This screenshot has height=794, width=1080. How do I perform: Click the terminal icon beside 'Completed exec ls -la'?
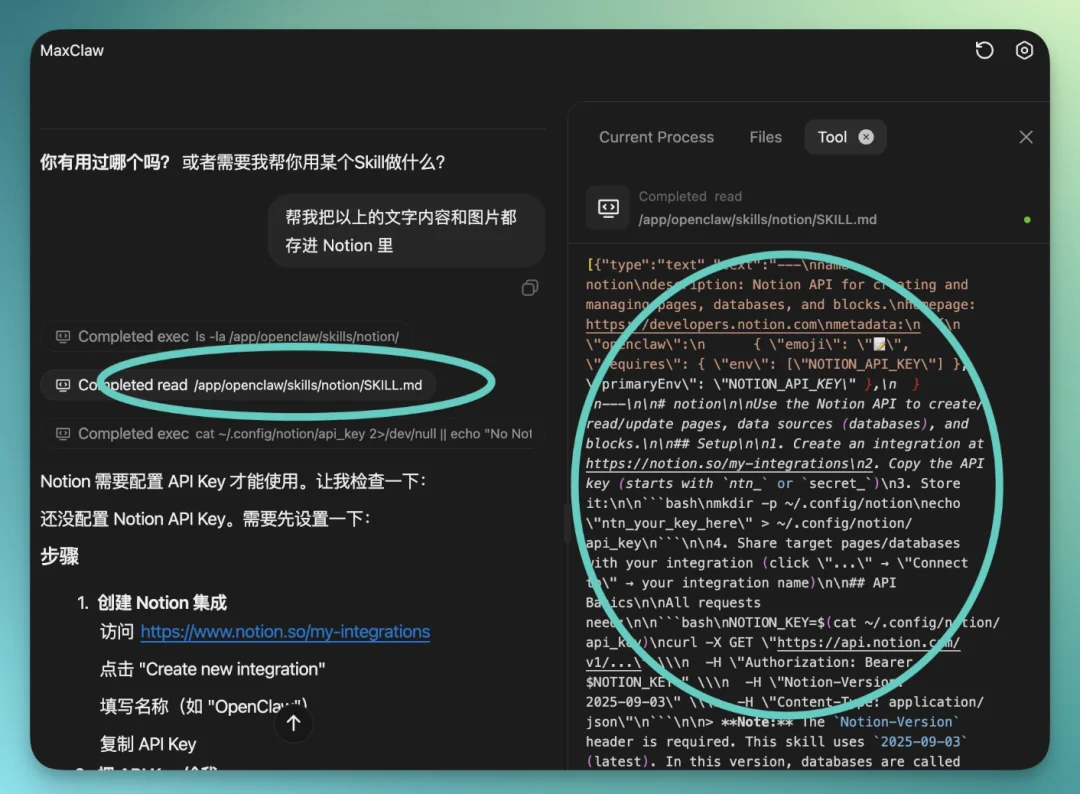(x=64, y=337)
